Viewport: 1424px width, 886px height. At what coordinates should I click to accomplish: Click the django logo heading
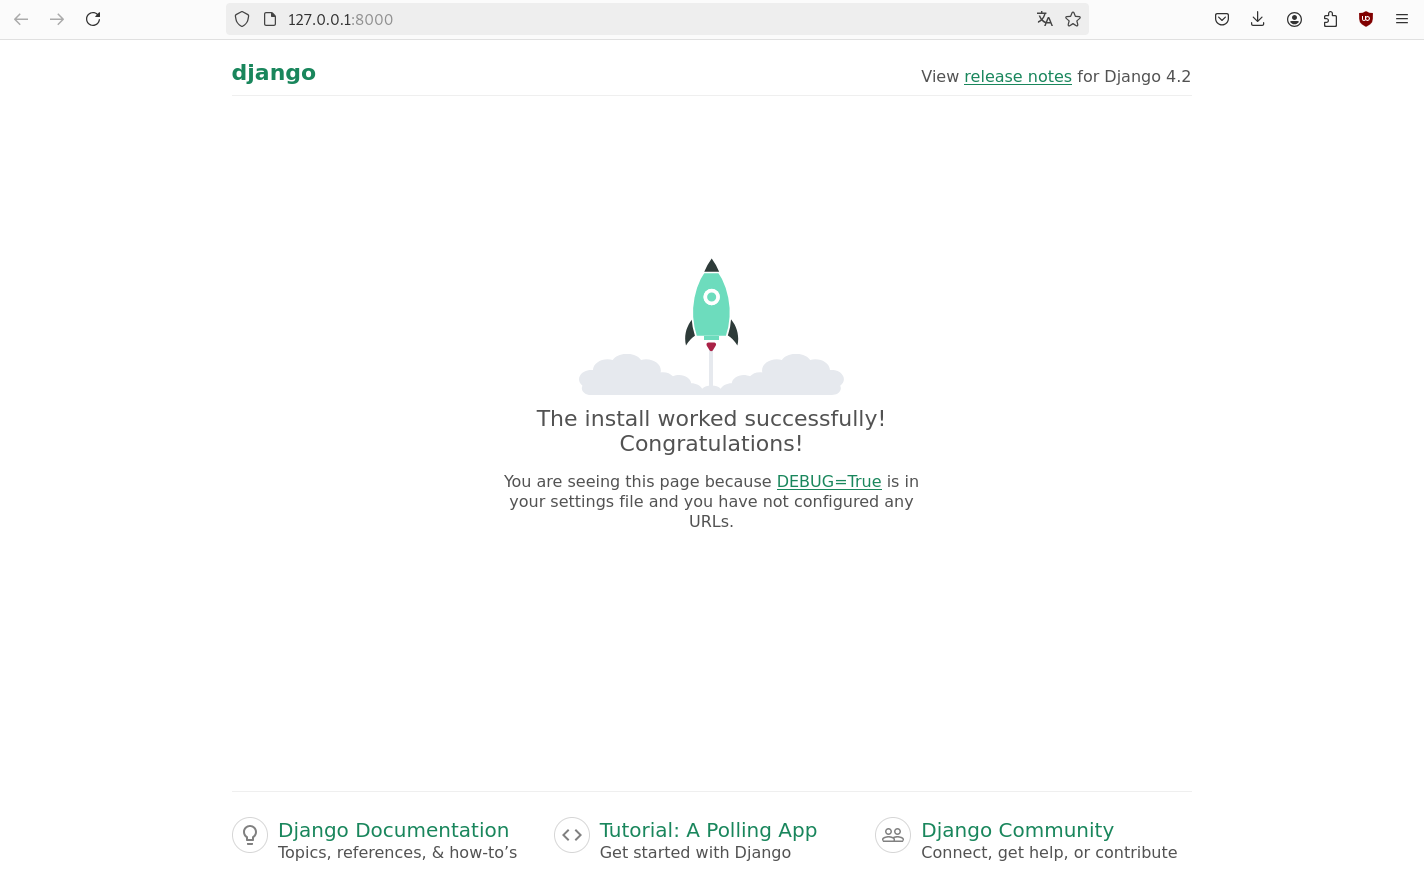click(274, 73)
